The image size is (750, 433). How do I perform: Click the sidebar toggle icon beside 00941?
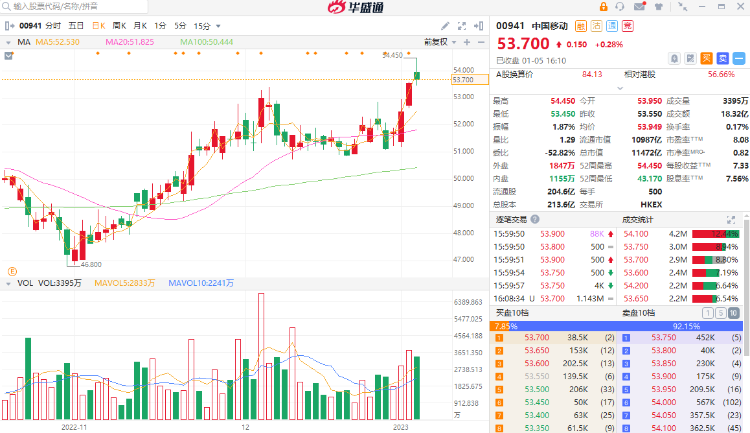9,26
